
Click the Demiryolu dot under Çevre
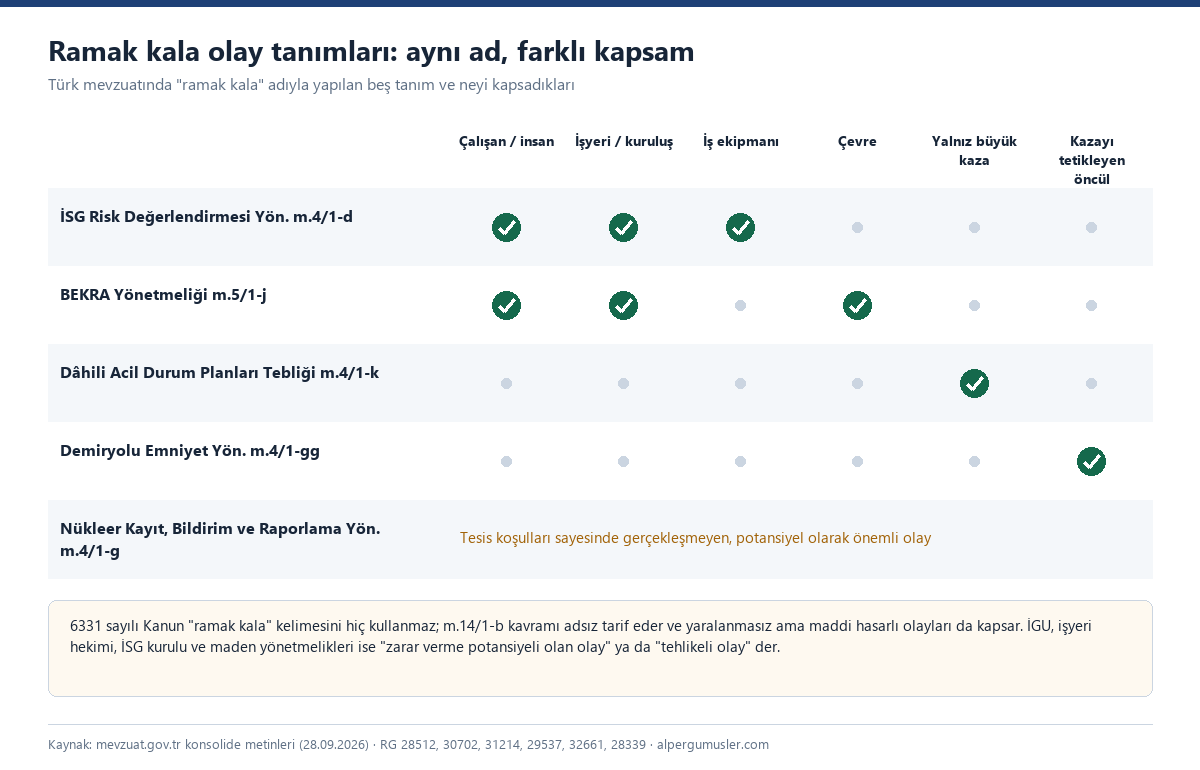point(857,462)
